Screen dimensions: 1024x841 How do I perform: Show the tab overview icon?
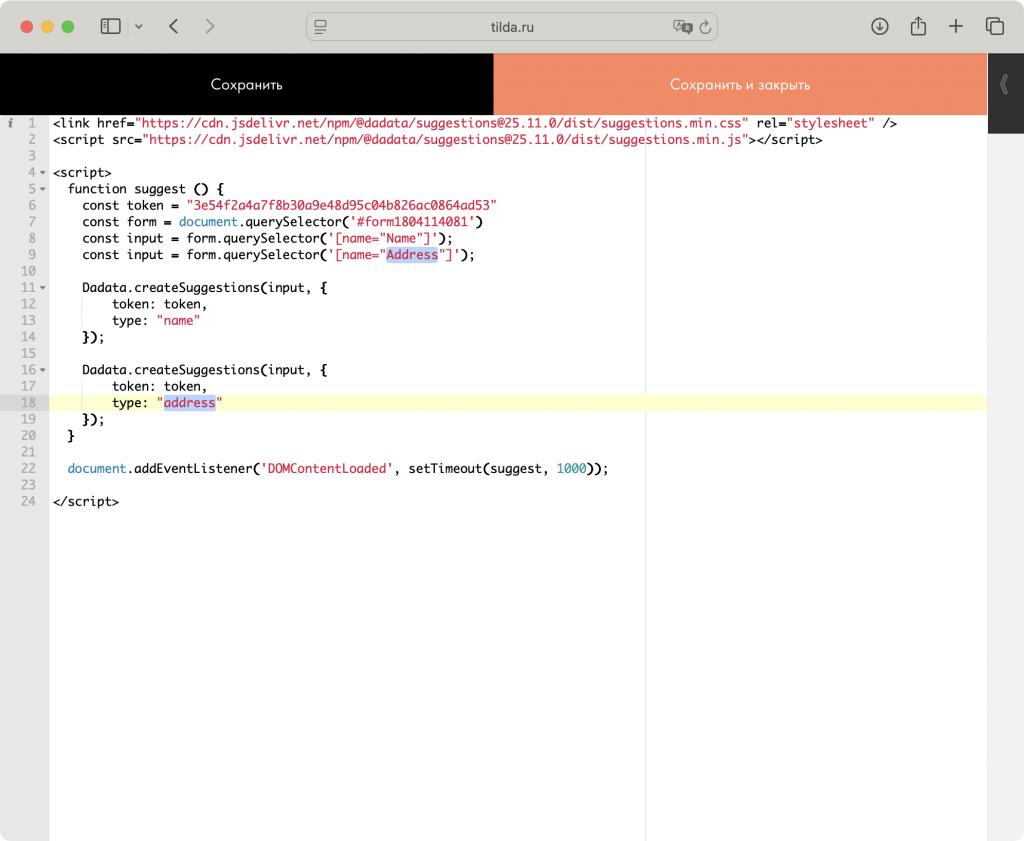[994, 27]
